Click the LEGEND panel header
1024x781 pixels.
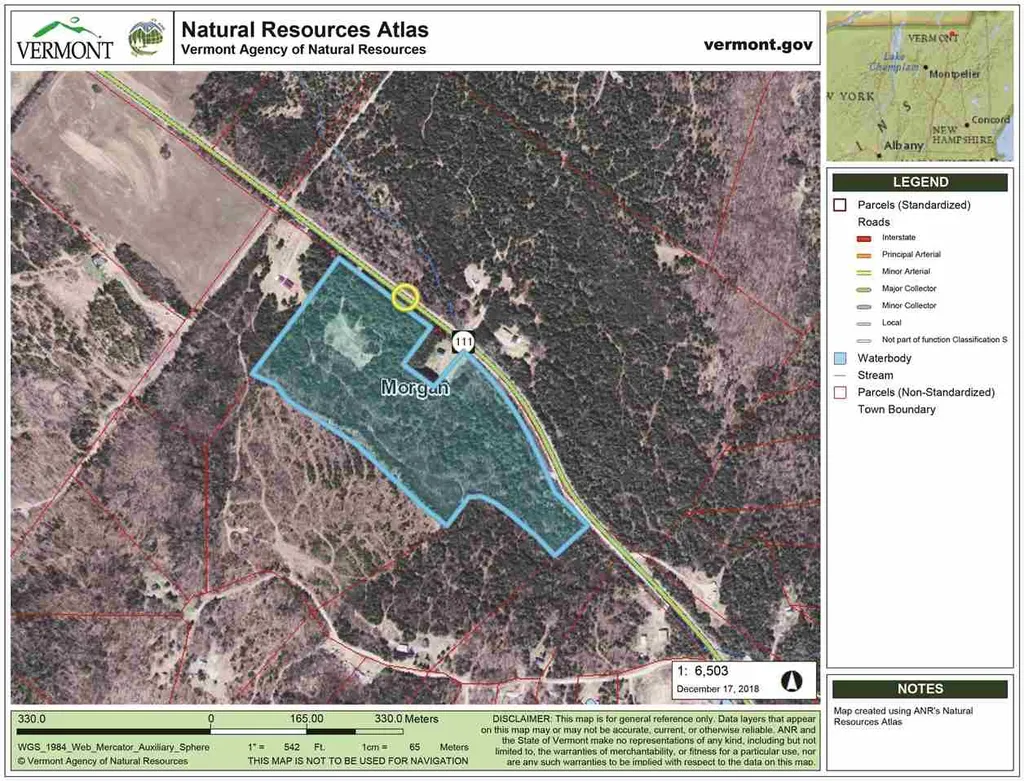pos(920,183)
